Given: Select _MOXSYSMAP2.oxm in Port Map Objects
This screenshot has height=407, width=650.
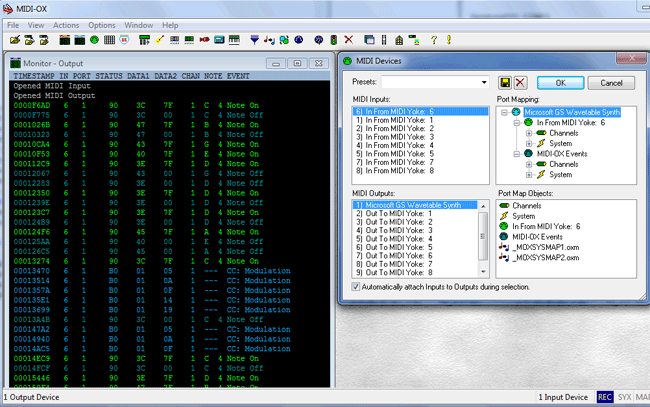Looking at the screenshot, I should pos(546,258).
